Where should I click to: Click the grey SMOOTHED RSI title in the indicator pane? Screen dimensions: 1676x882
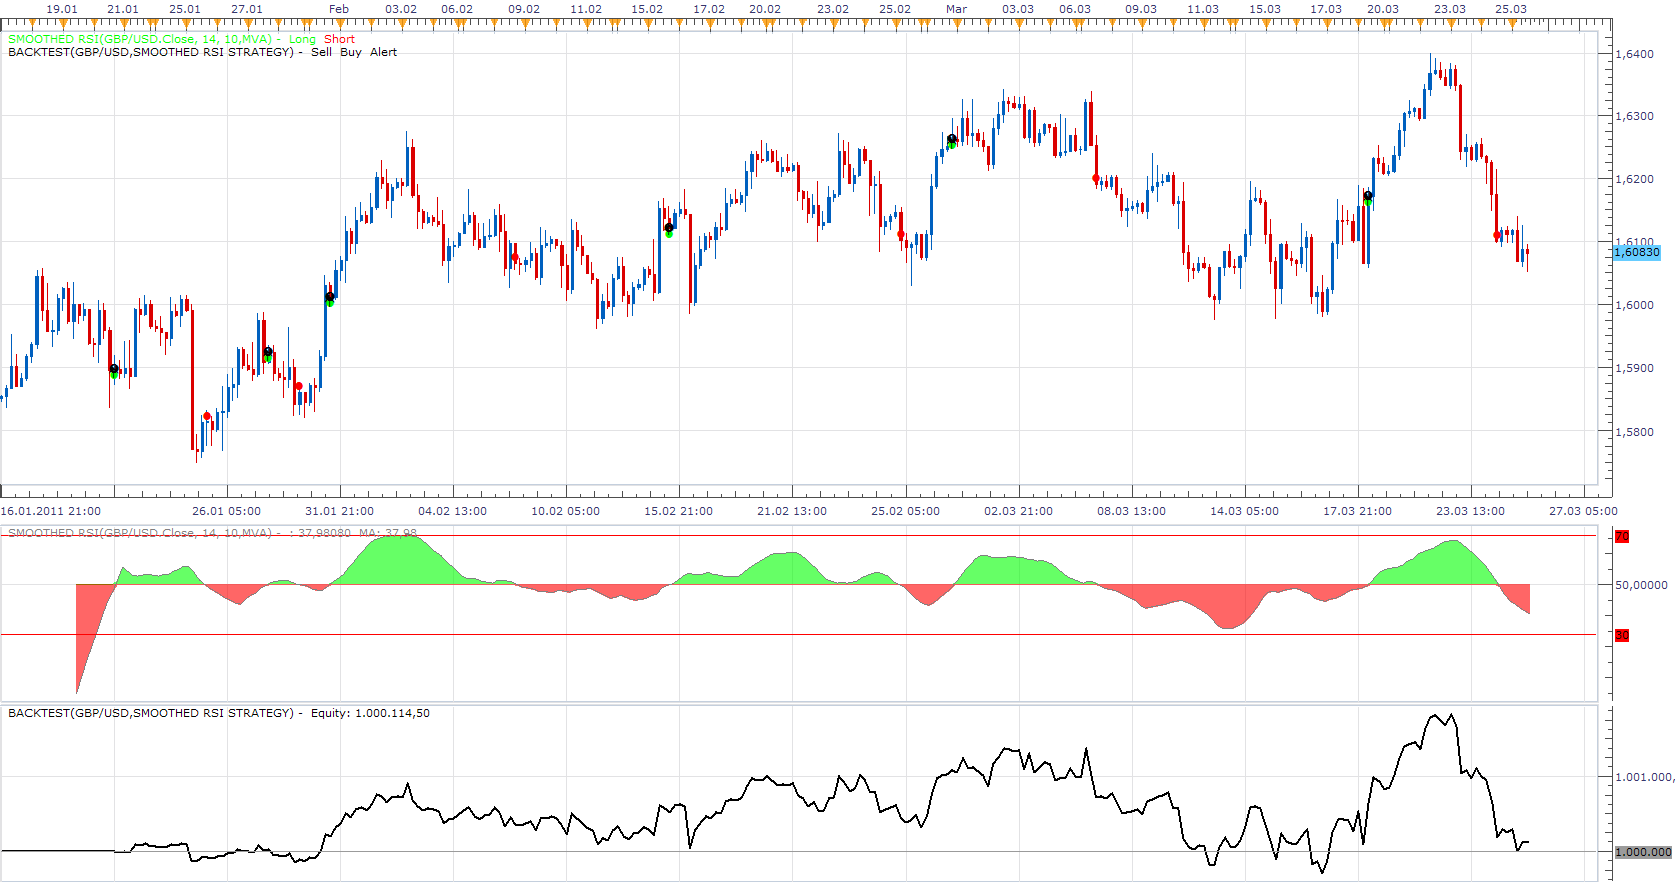click(x=140, y=533)
